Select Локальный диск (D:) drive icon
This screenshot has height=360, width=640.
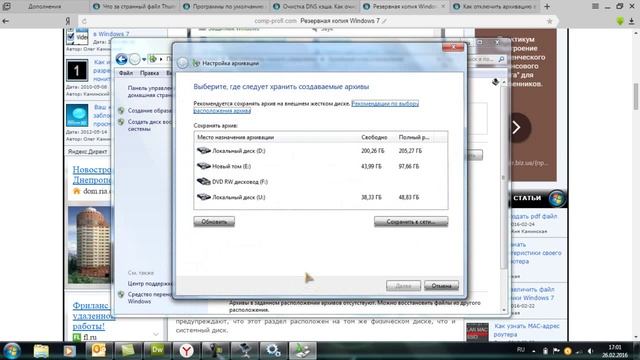[204, 151]
